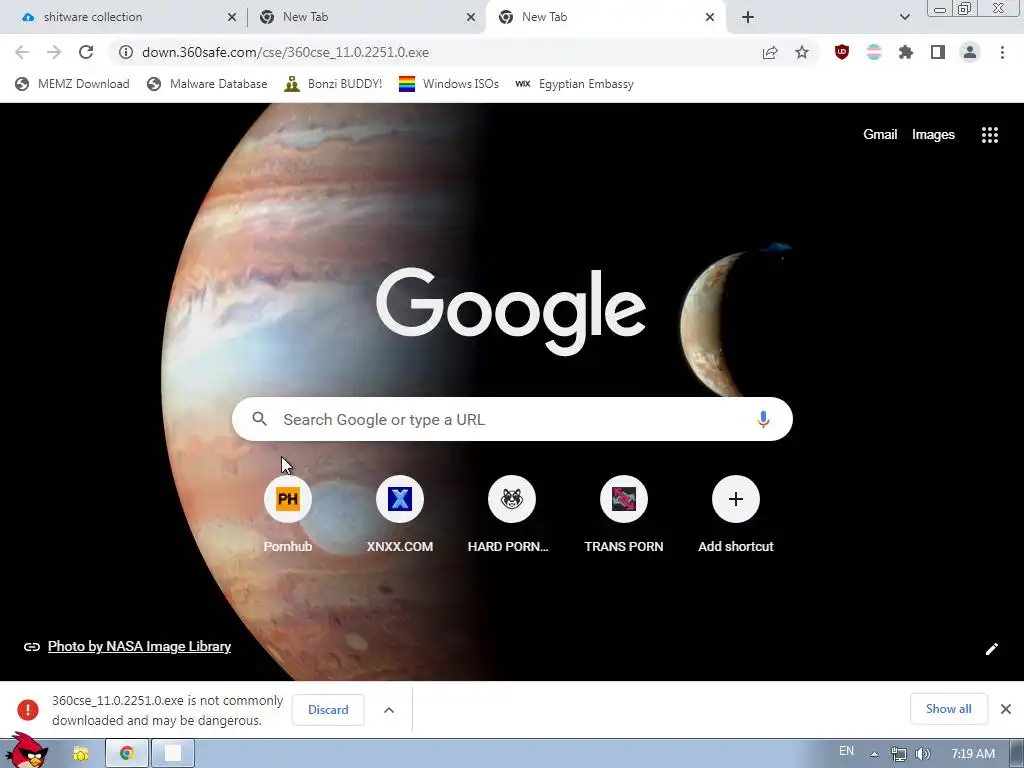
Task: Customize this page with pencil icon
Action: click(x=991, y=648)
